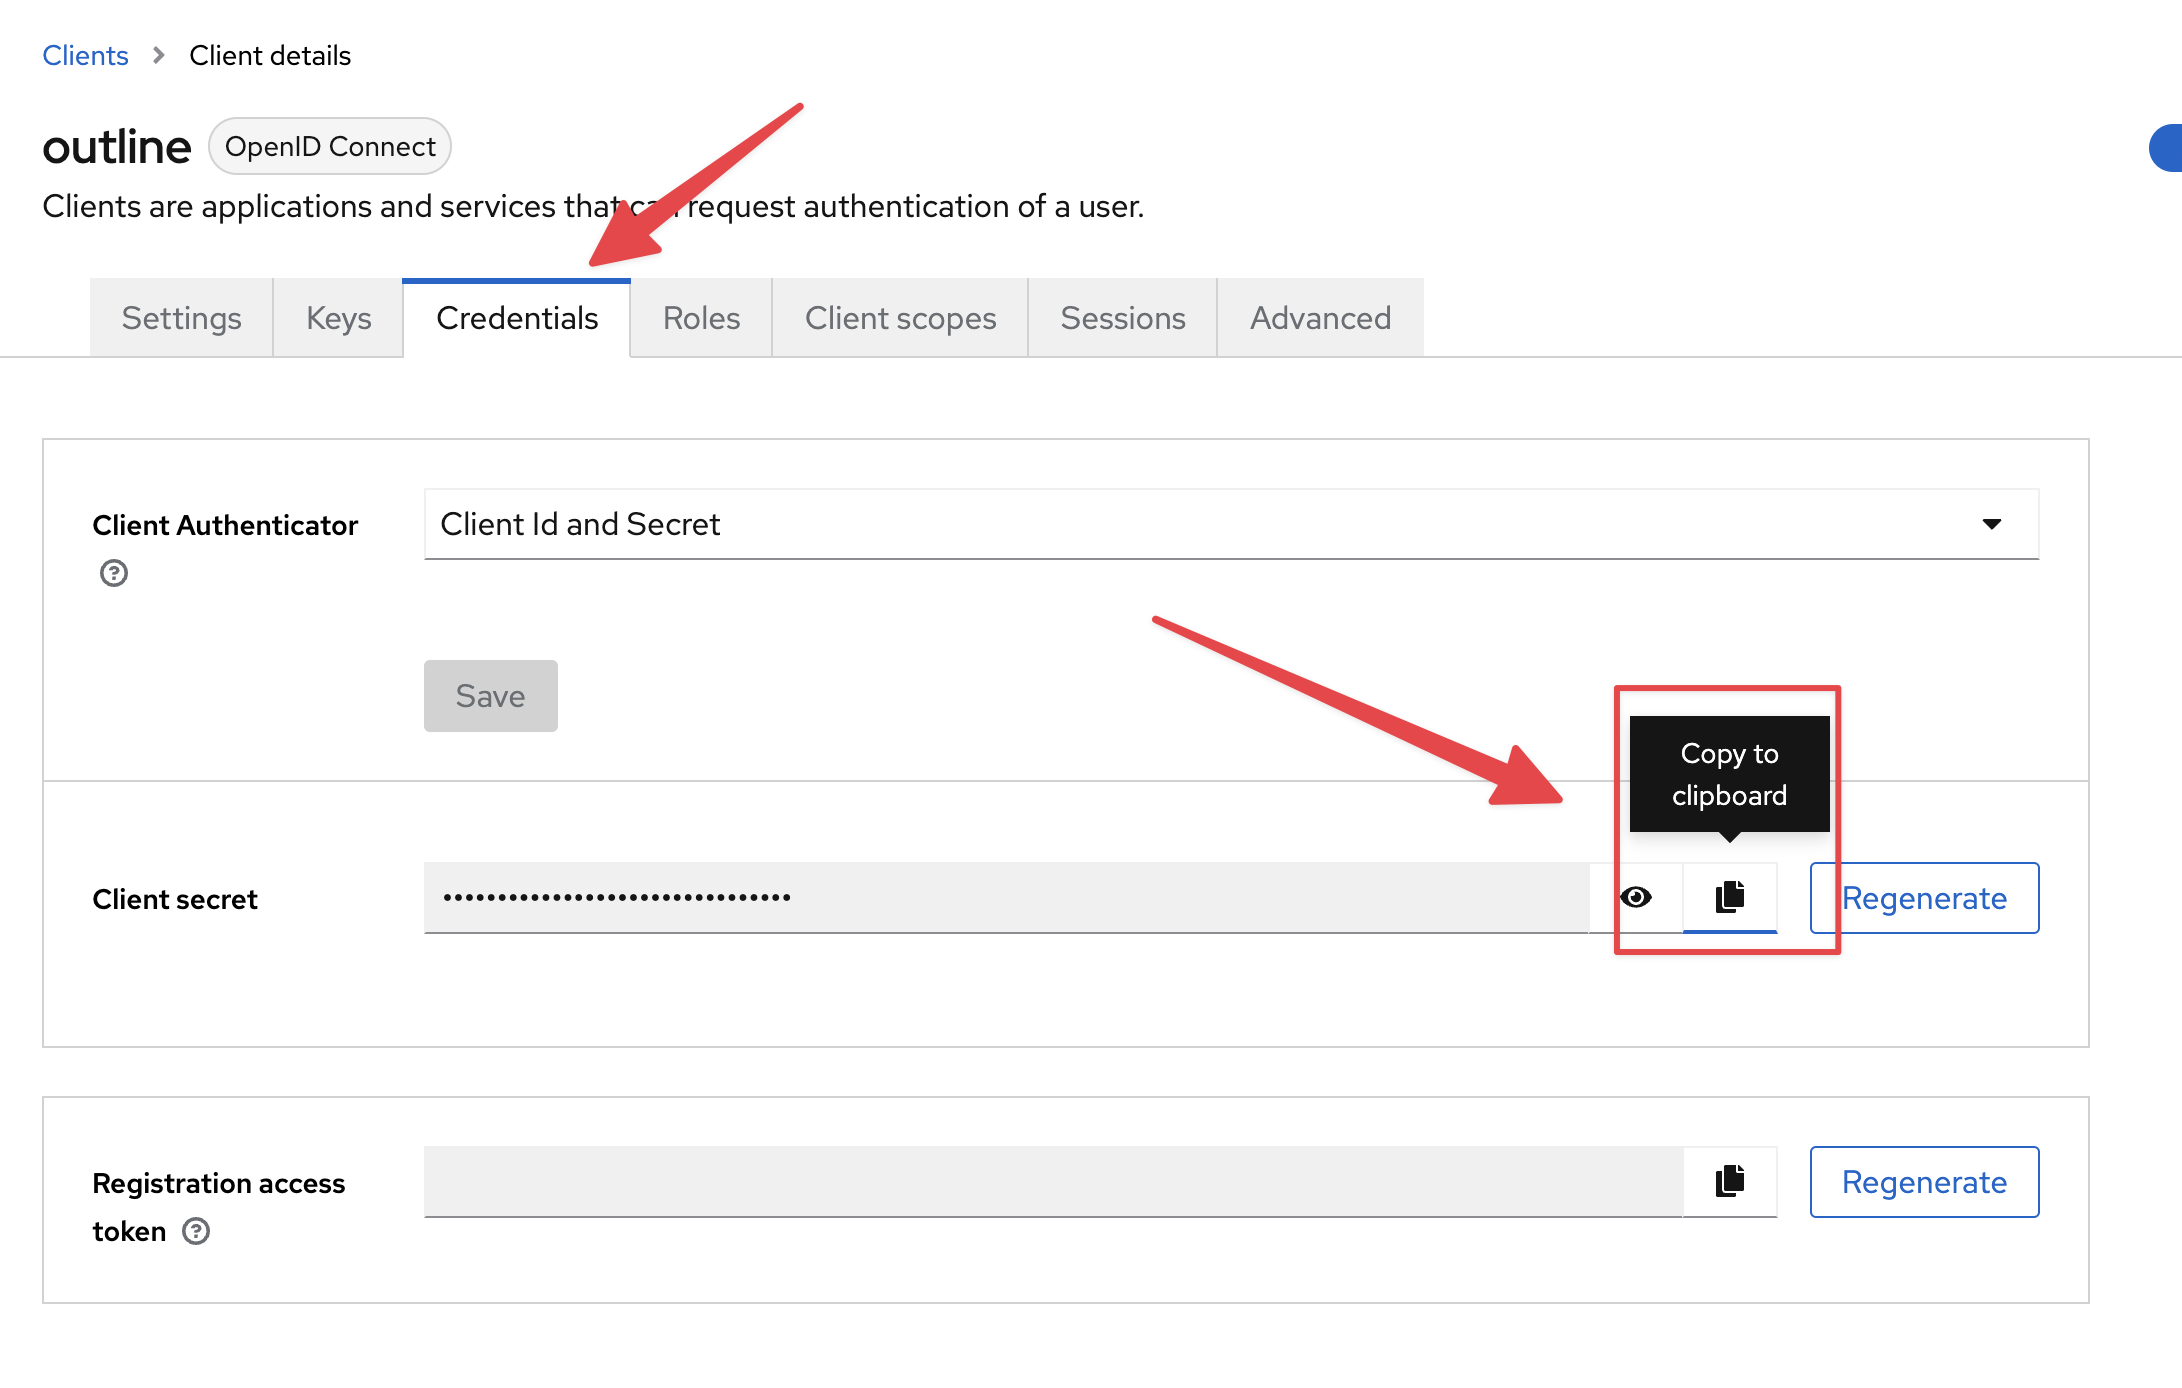
Task: Switch to the Settings tab
Action: pyautogui.click(x=181, y=318)
